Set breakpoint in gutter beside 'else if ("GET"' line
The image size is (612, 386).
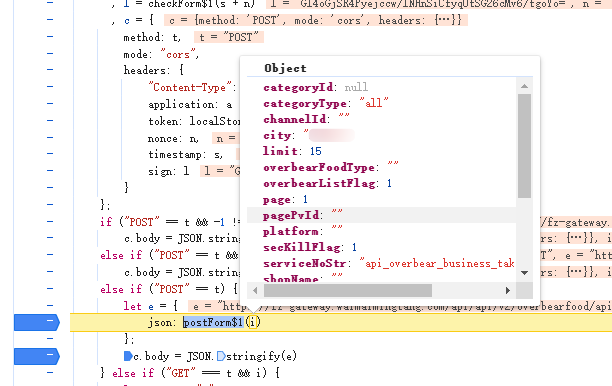(50, 373)
